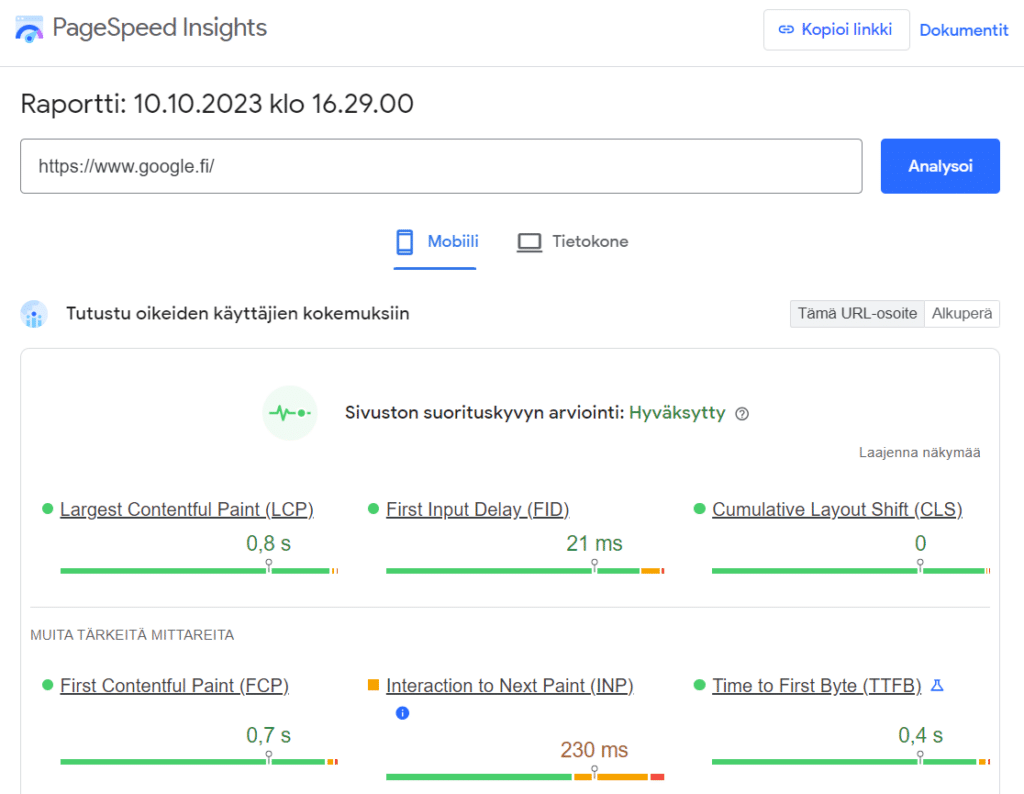Switch to the Mobiili tab
1024x794 pixels.
tap(435, 242)
